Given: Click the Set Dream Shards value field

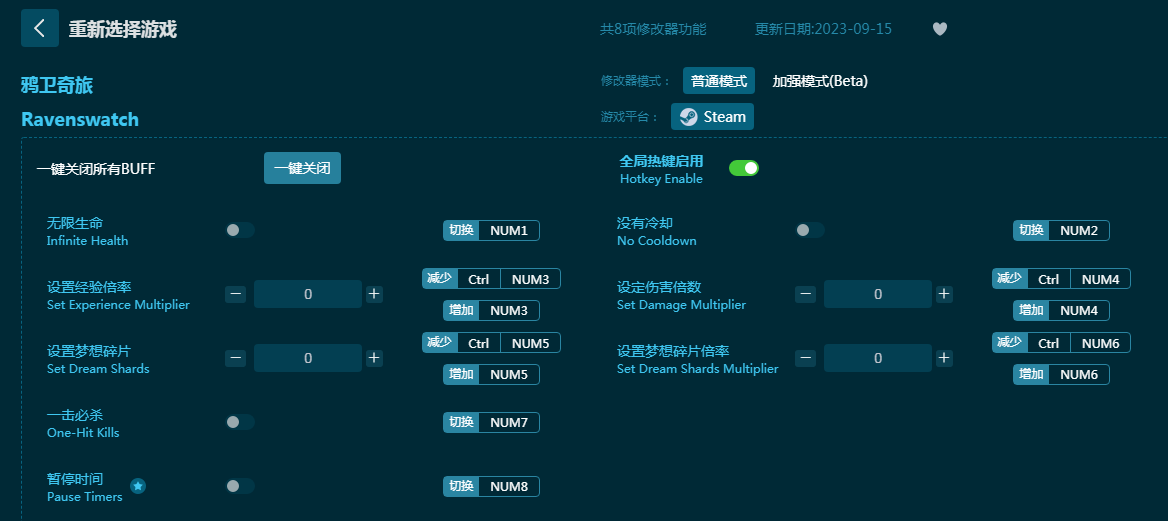Looking at the screenshot, I should [308, 359].
